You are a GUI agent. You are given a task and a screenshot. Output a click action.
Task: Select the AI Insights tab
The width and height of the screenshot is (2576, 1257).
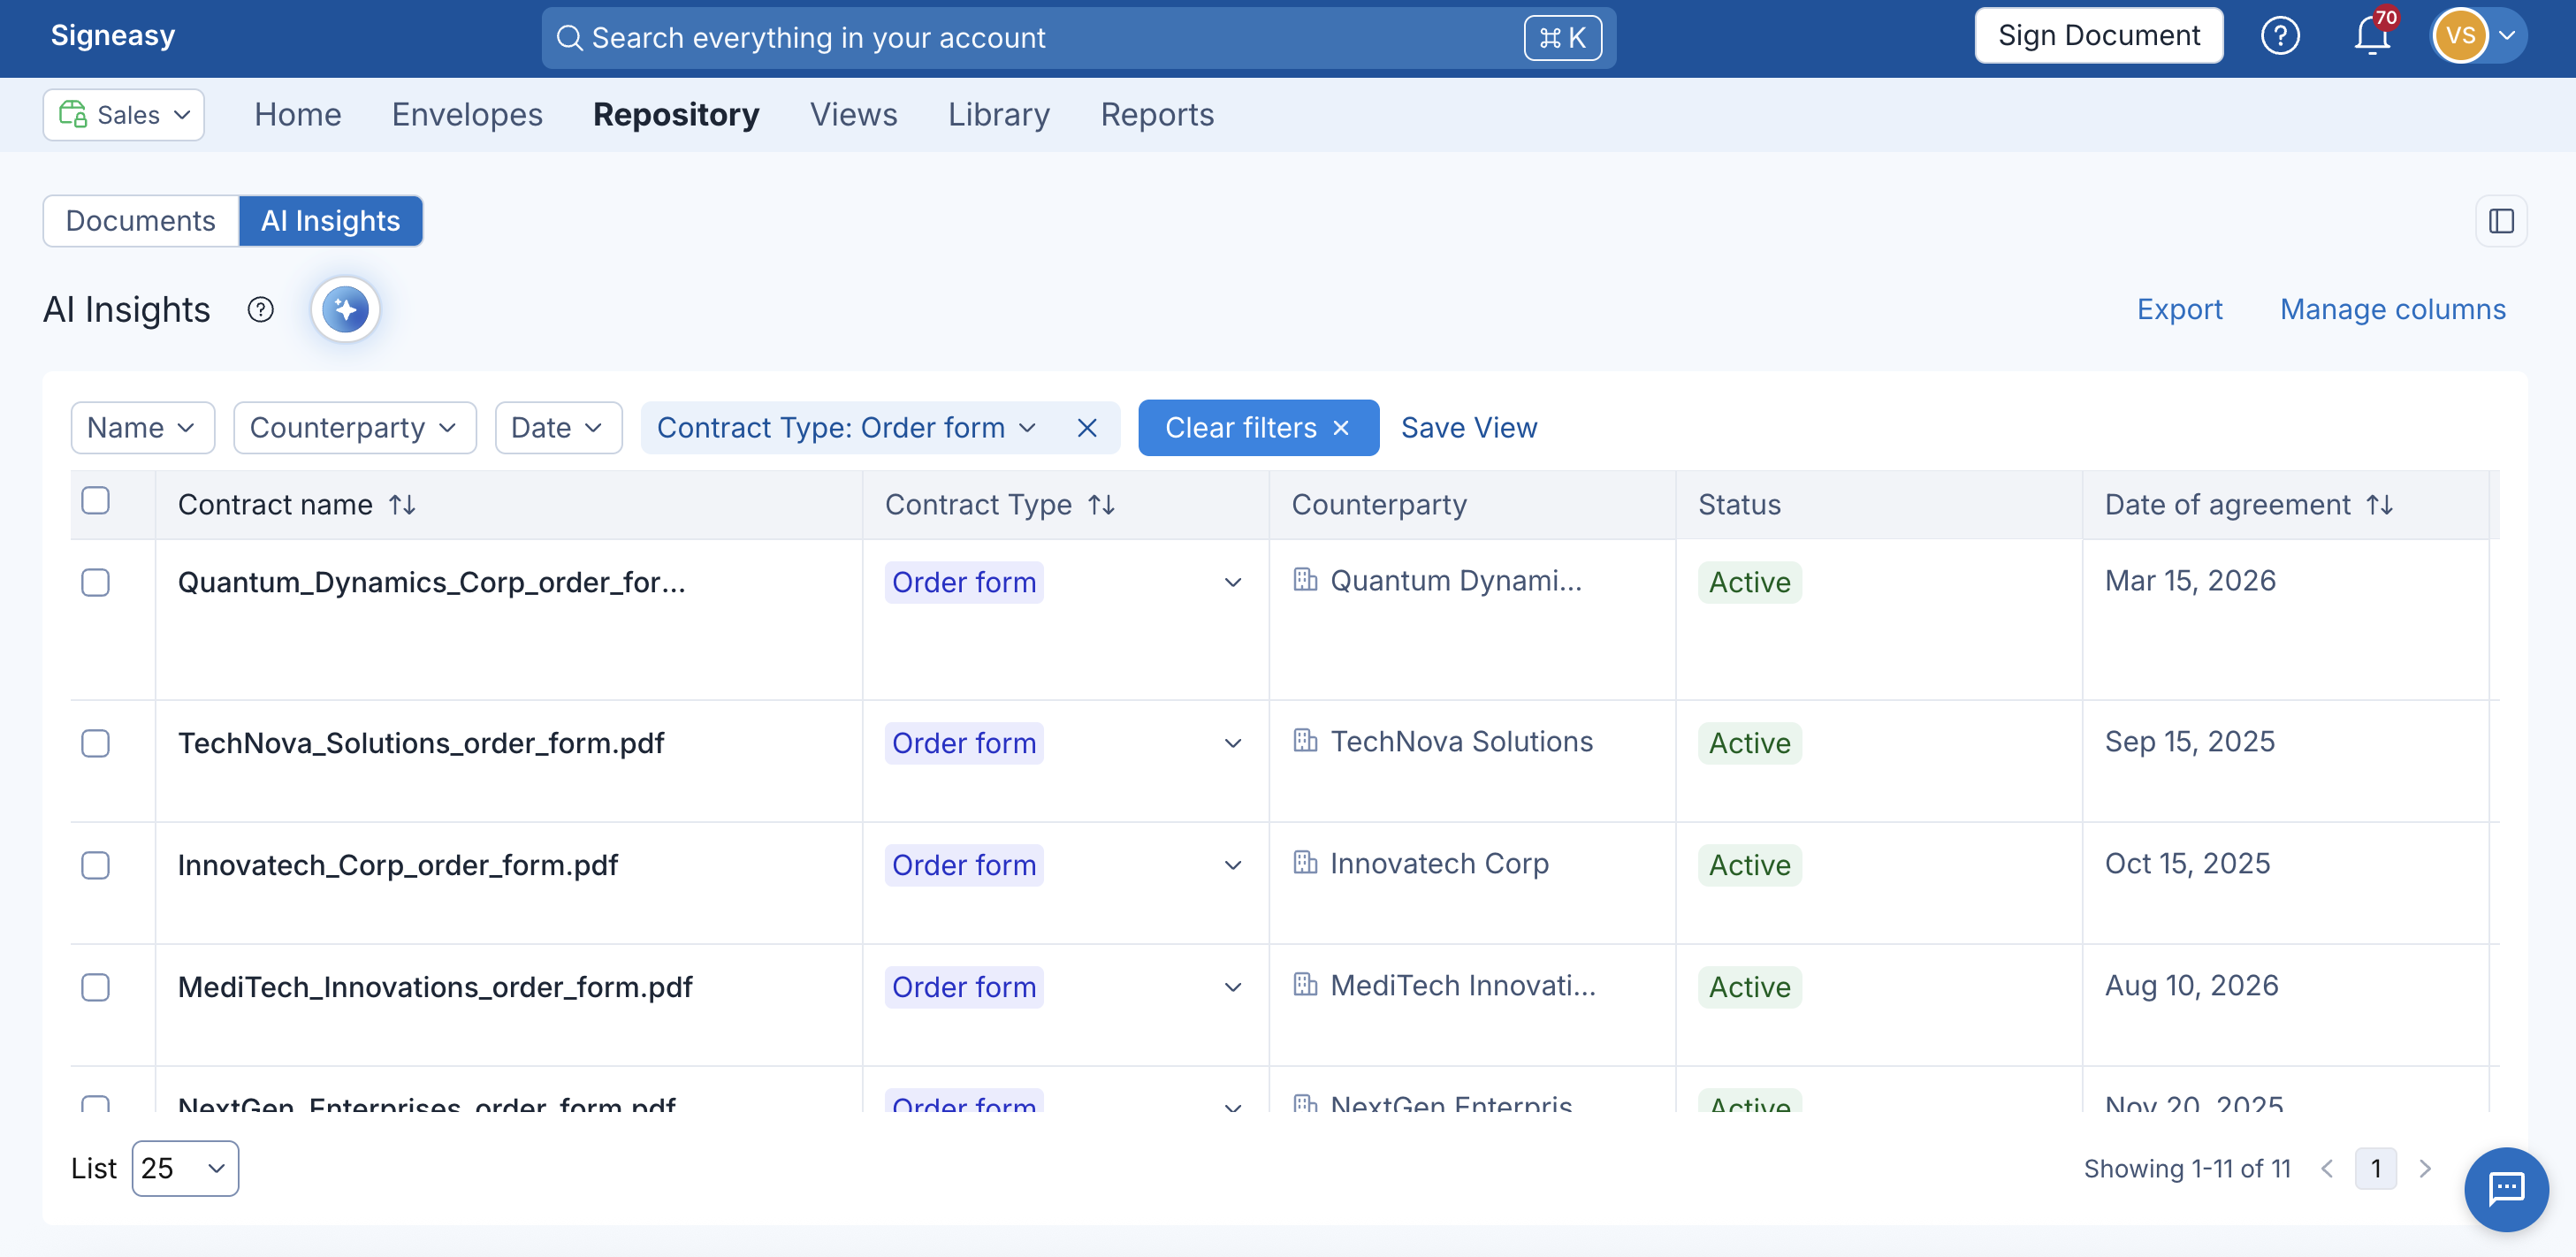(x=331, y=221)
